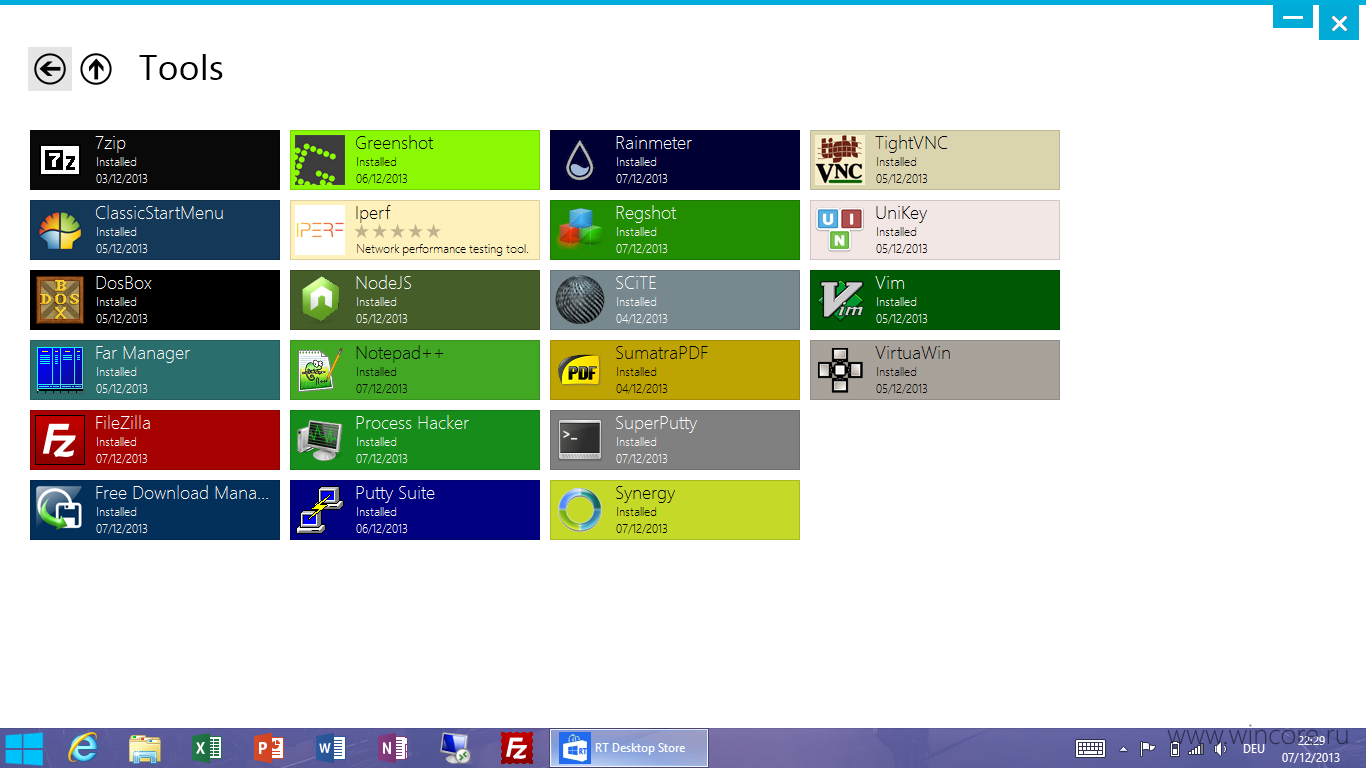Select the Process Hacker title
Screen dimensions: 1366x768
[412, 423]
